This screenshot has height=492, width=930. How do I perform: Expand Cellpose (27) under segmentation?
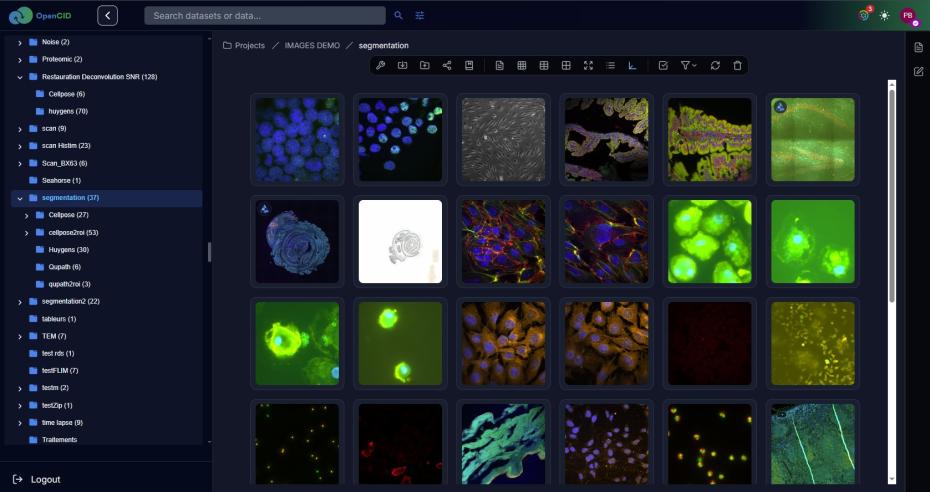point(26,215)
